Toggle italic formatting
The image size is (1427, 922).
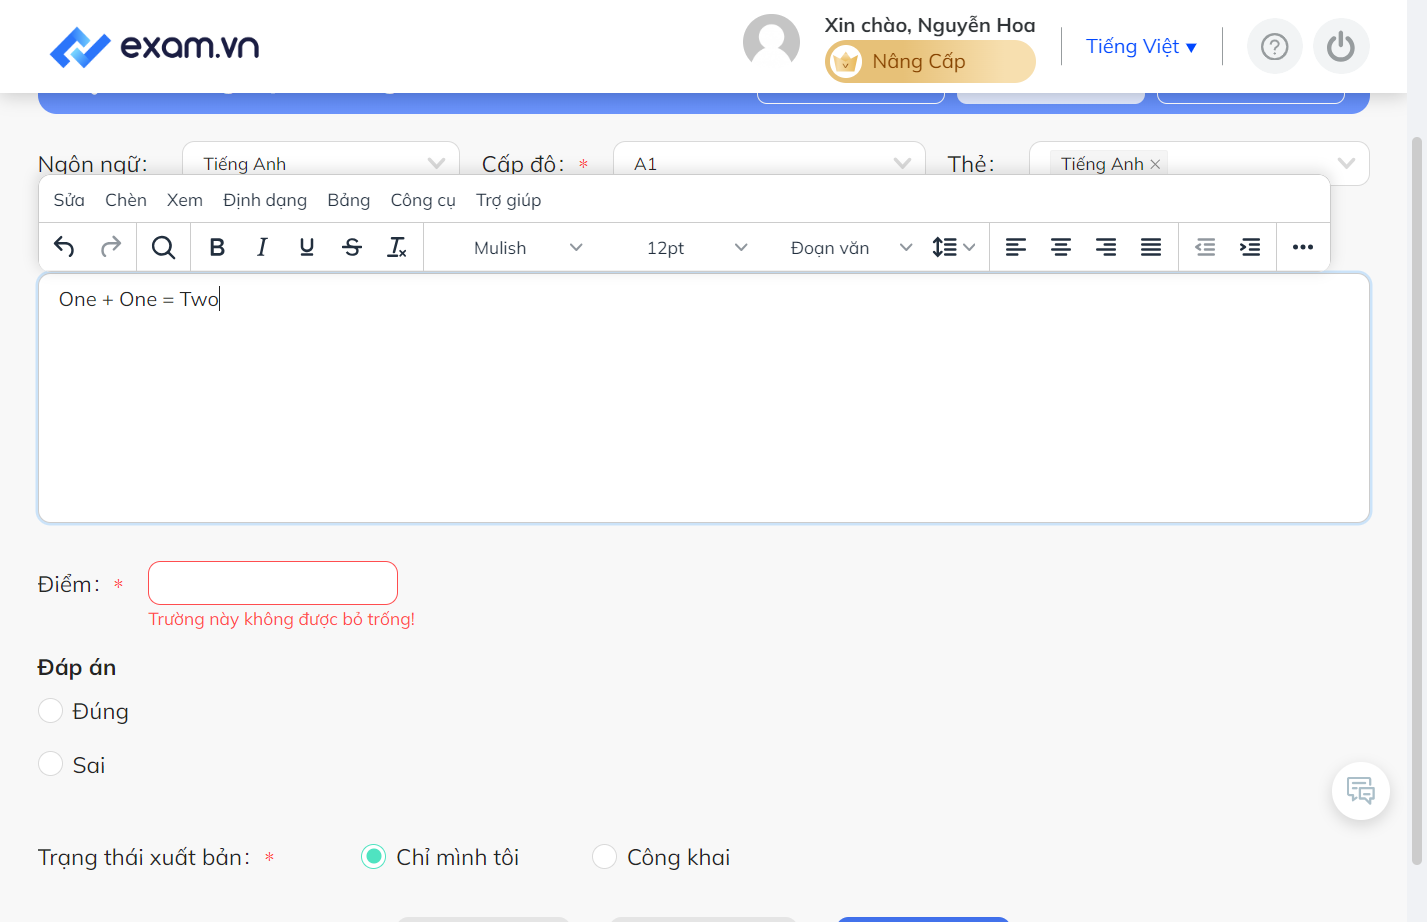pos(262,247)
